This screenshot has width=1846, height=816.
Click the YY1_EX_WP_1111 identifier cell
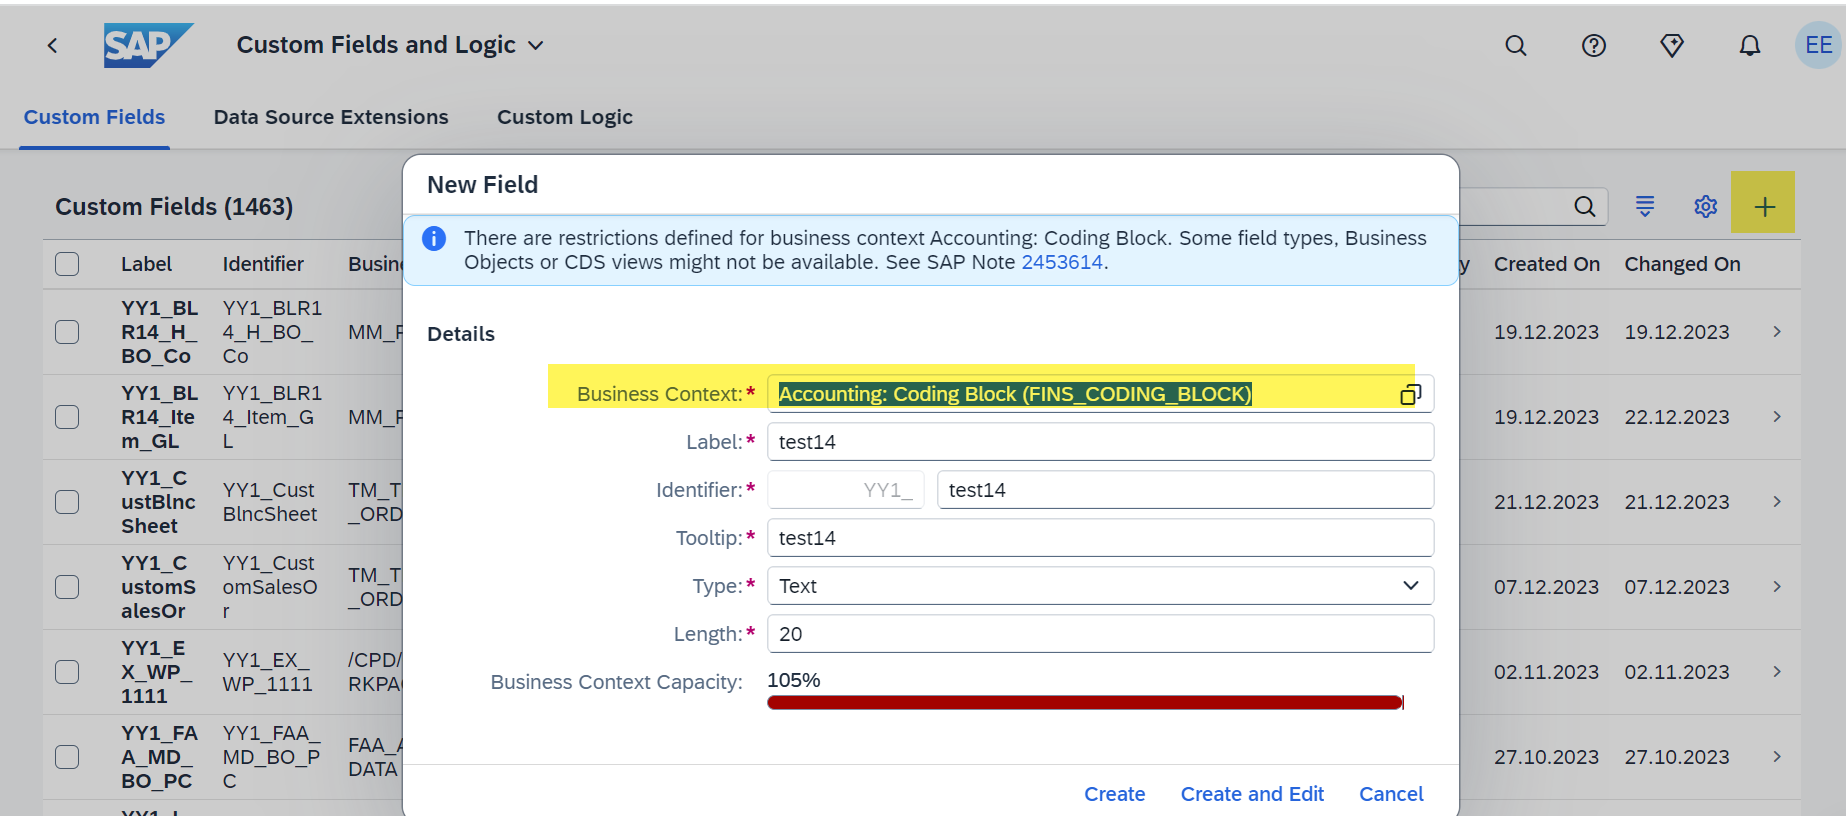268,672
